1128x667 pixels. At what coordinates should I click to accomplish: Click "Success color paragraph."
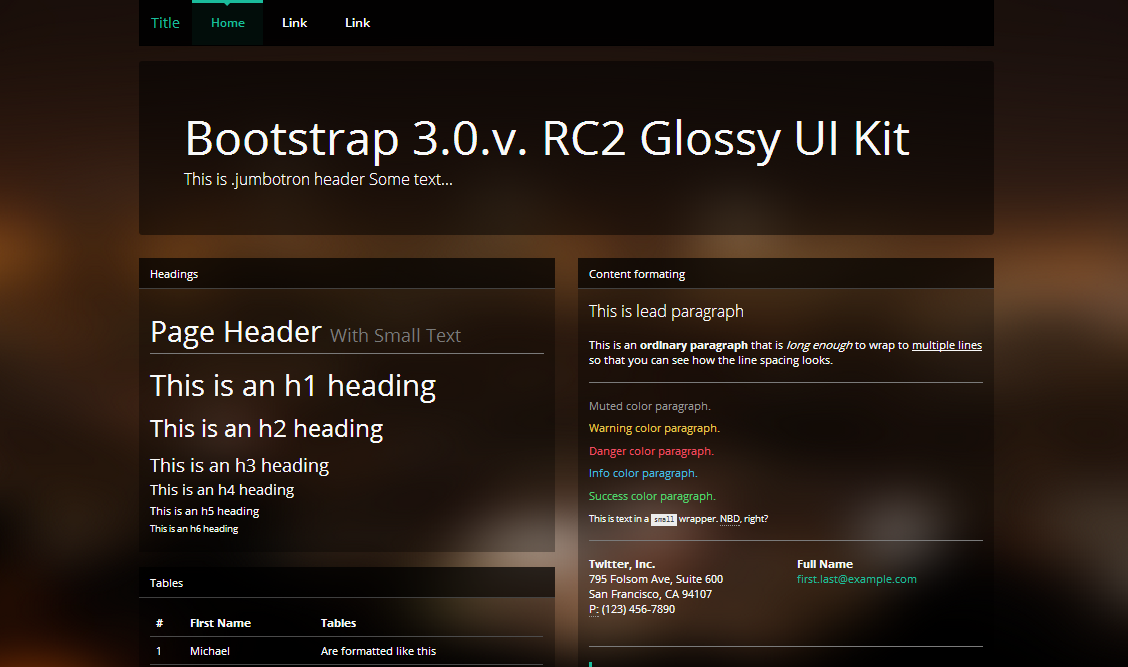[652, 496]
